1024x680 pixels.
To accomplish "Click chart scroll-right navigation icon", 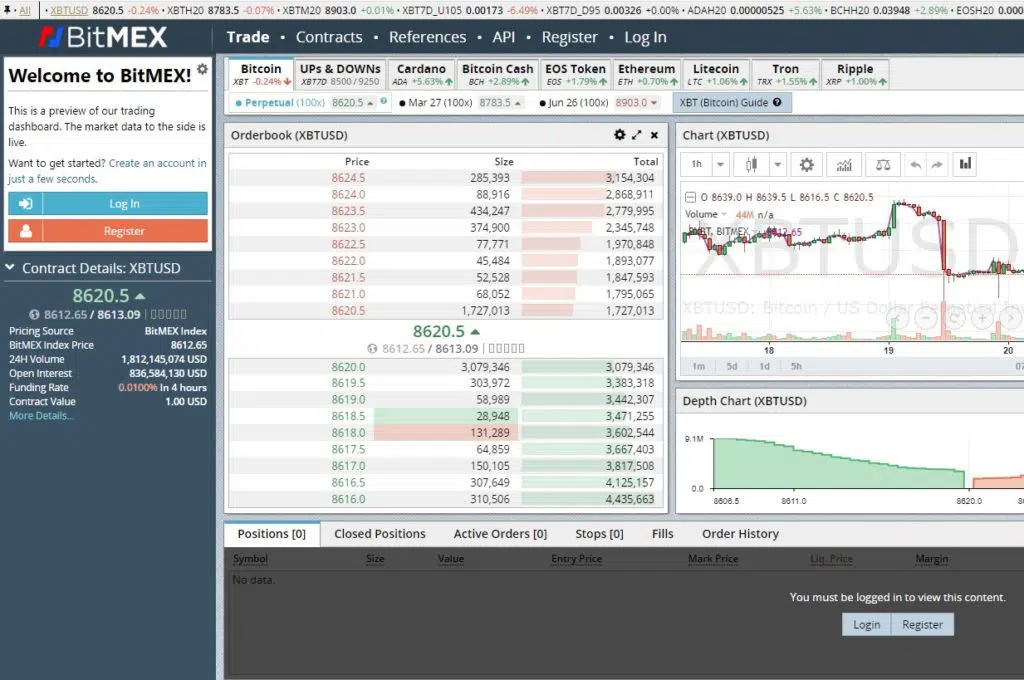I will click(x=1010, y=318).
